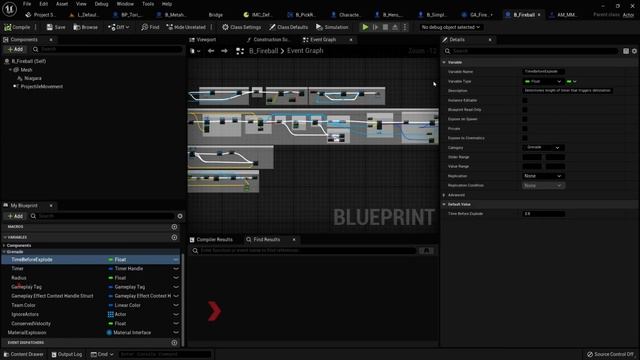The width and height of the screenshot is (640, 360).
Task: Switch to the Construction Script tab
Action: (268, 40)
